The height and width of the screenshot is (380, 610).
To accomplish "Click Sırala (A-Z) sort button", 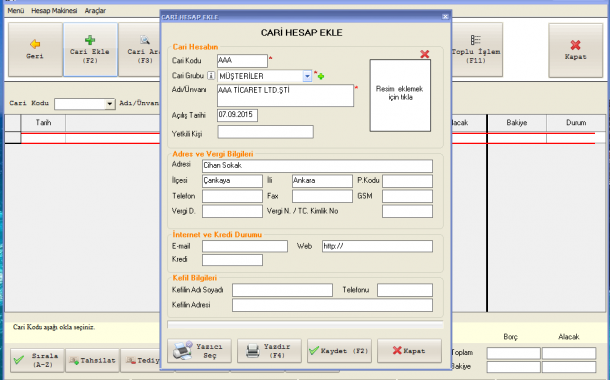I will point(37,360).
